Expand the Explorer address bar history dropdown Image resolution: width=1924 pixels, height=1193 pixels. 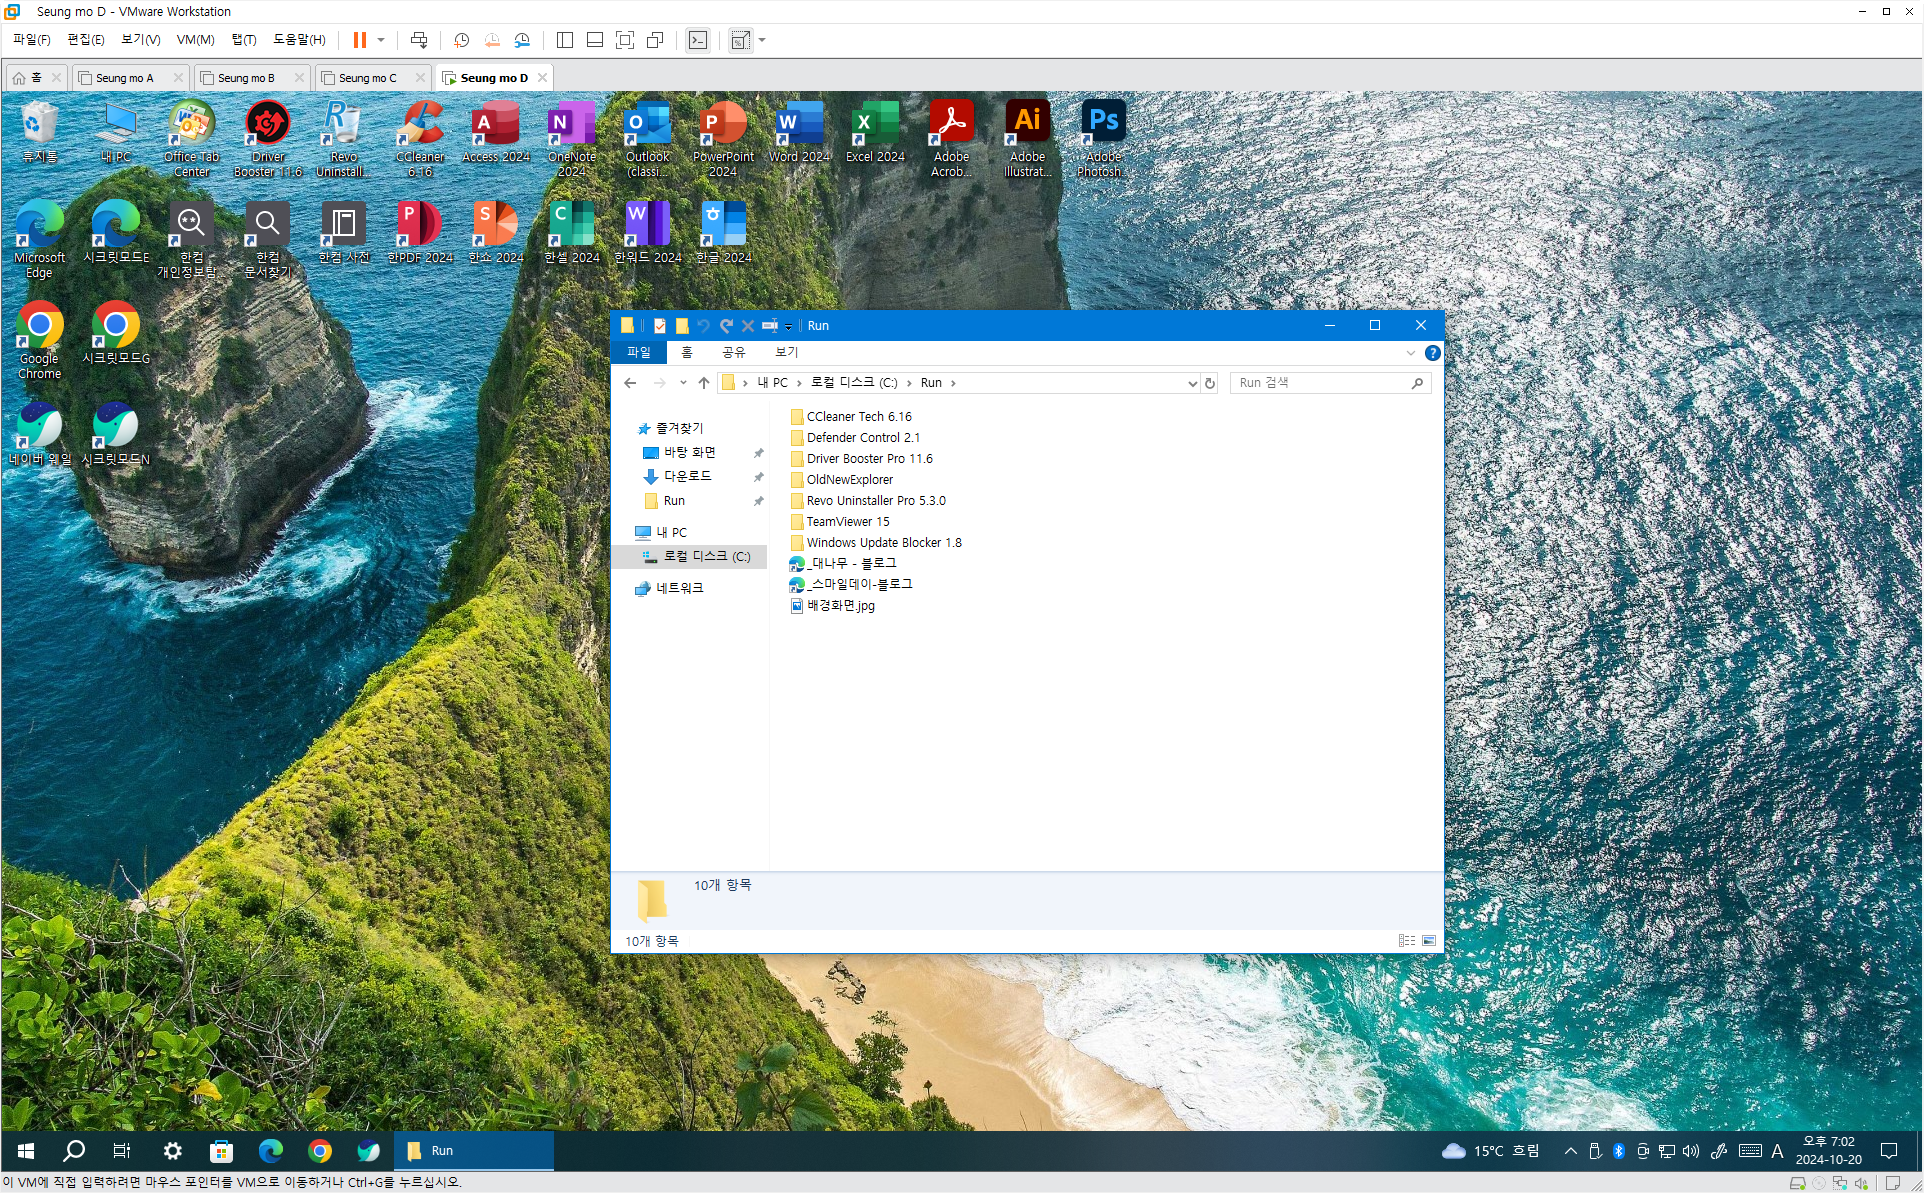(x=1192, y=383)
